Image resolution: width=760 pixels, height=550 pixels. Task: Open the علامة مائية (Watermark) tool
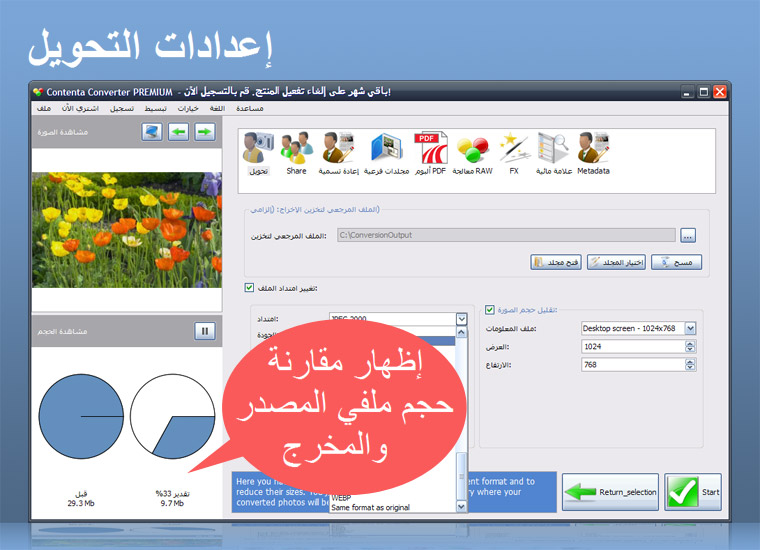(x=554, y=153)
